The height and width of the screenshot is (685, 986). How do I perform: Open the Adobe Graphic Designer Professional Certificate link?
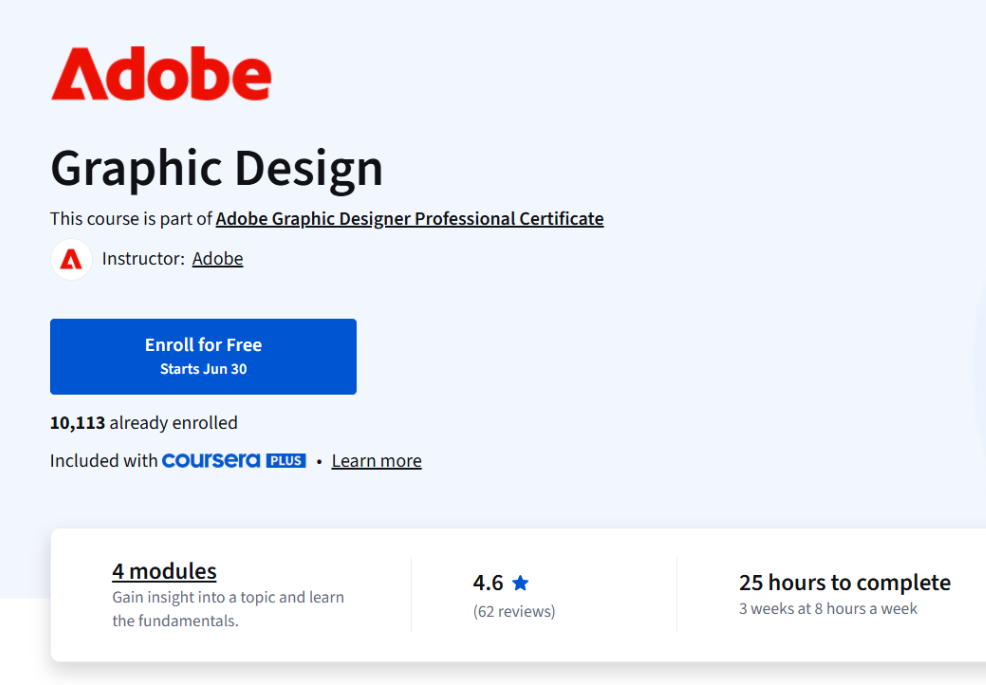410,218
